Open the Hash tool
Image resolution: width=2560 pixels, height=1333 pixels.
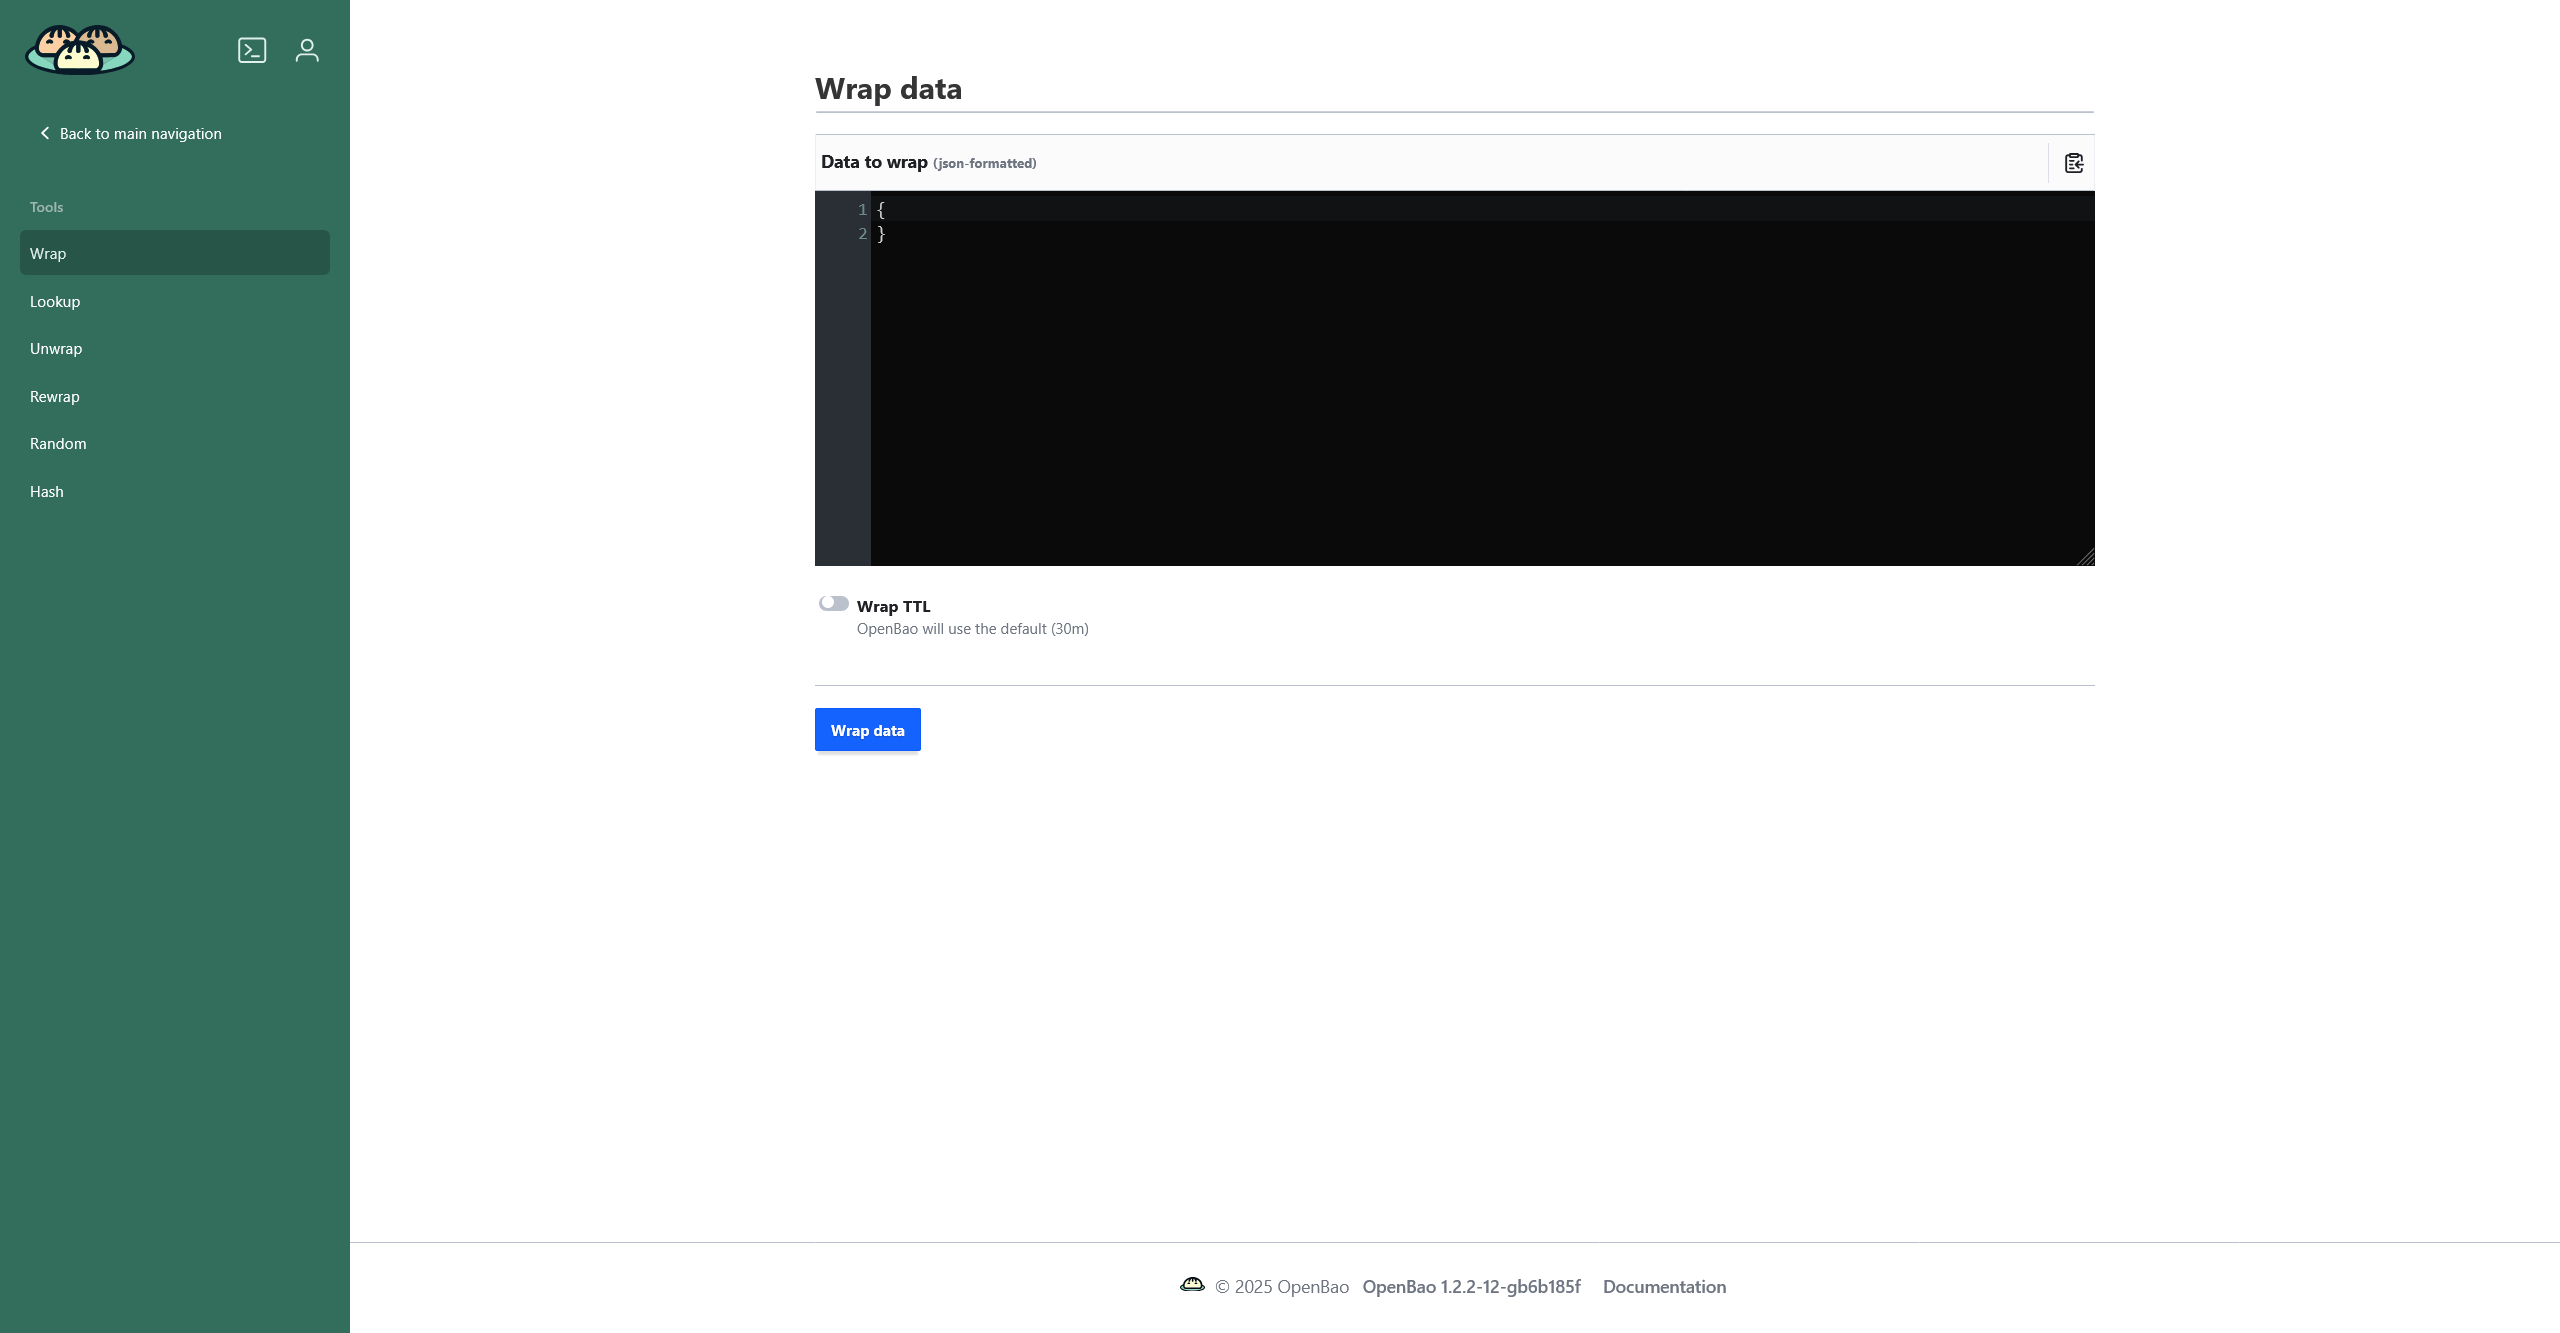tap(47, 492)
